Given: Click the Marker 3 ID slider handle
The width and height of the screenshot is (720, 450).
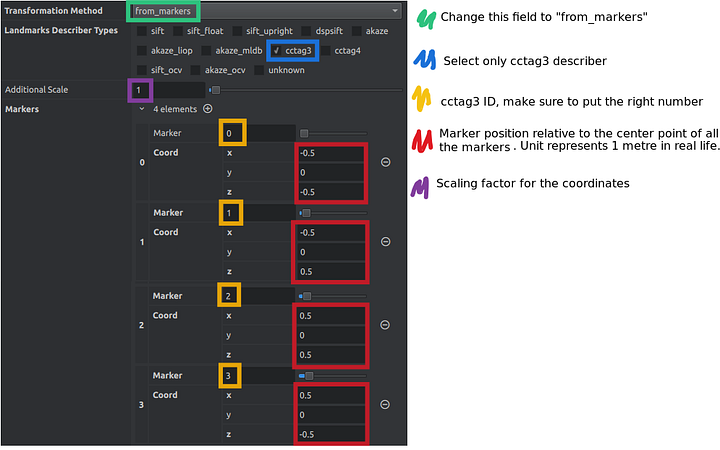Looking at the screenshot, I should point(309,376).
